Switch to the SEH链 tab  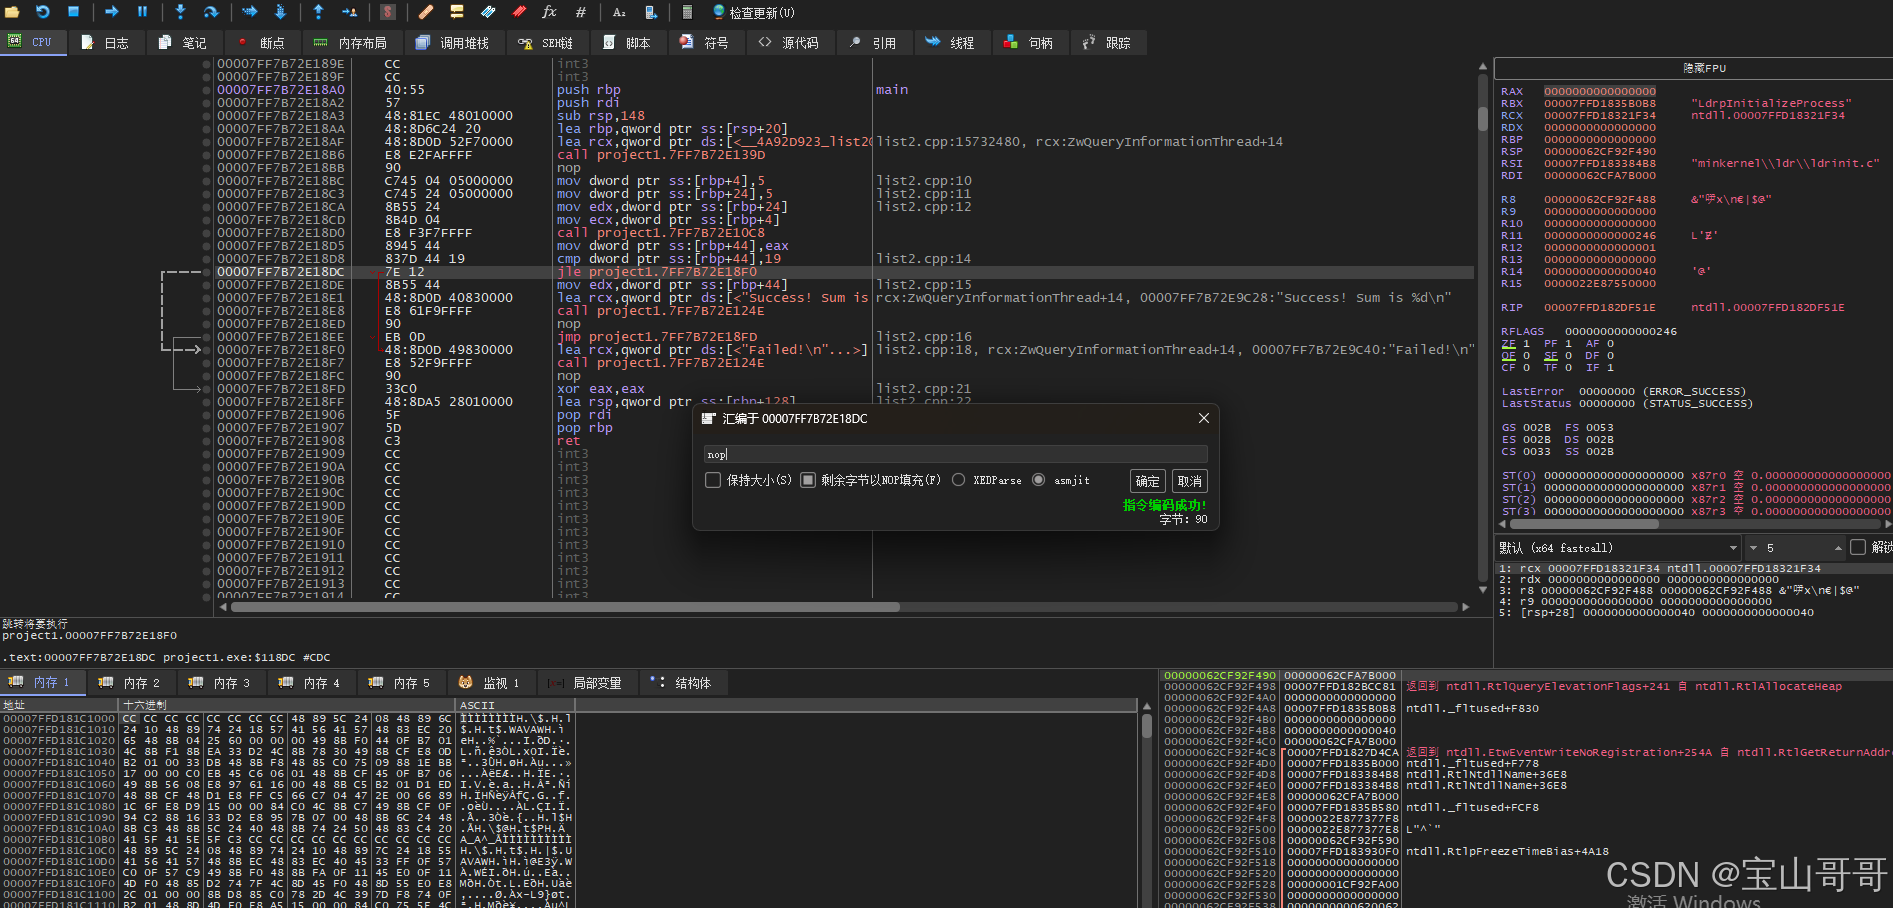pos(546,43)
